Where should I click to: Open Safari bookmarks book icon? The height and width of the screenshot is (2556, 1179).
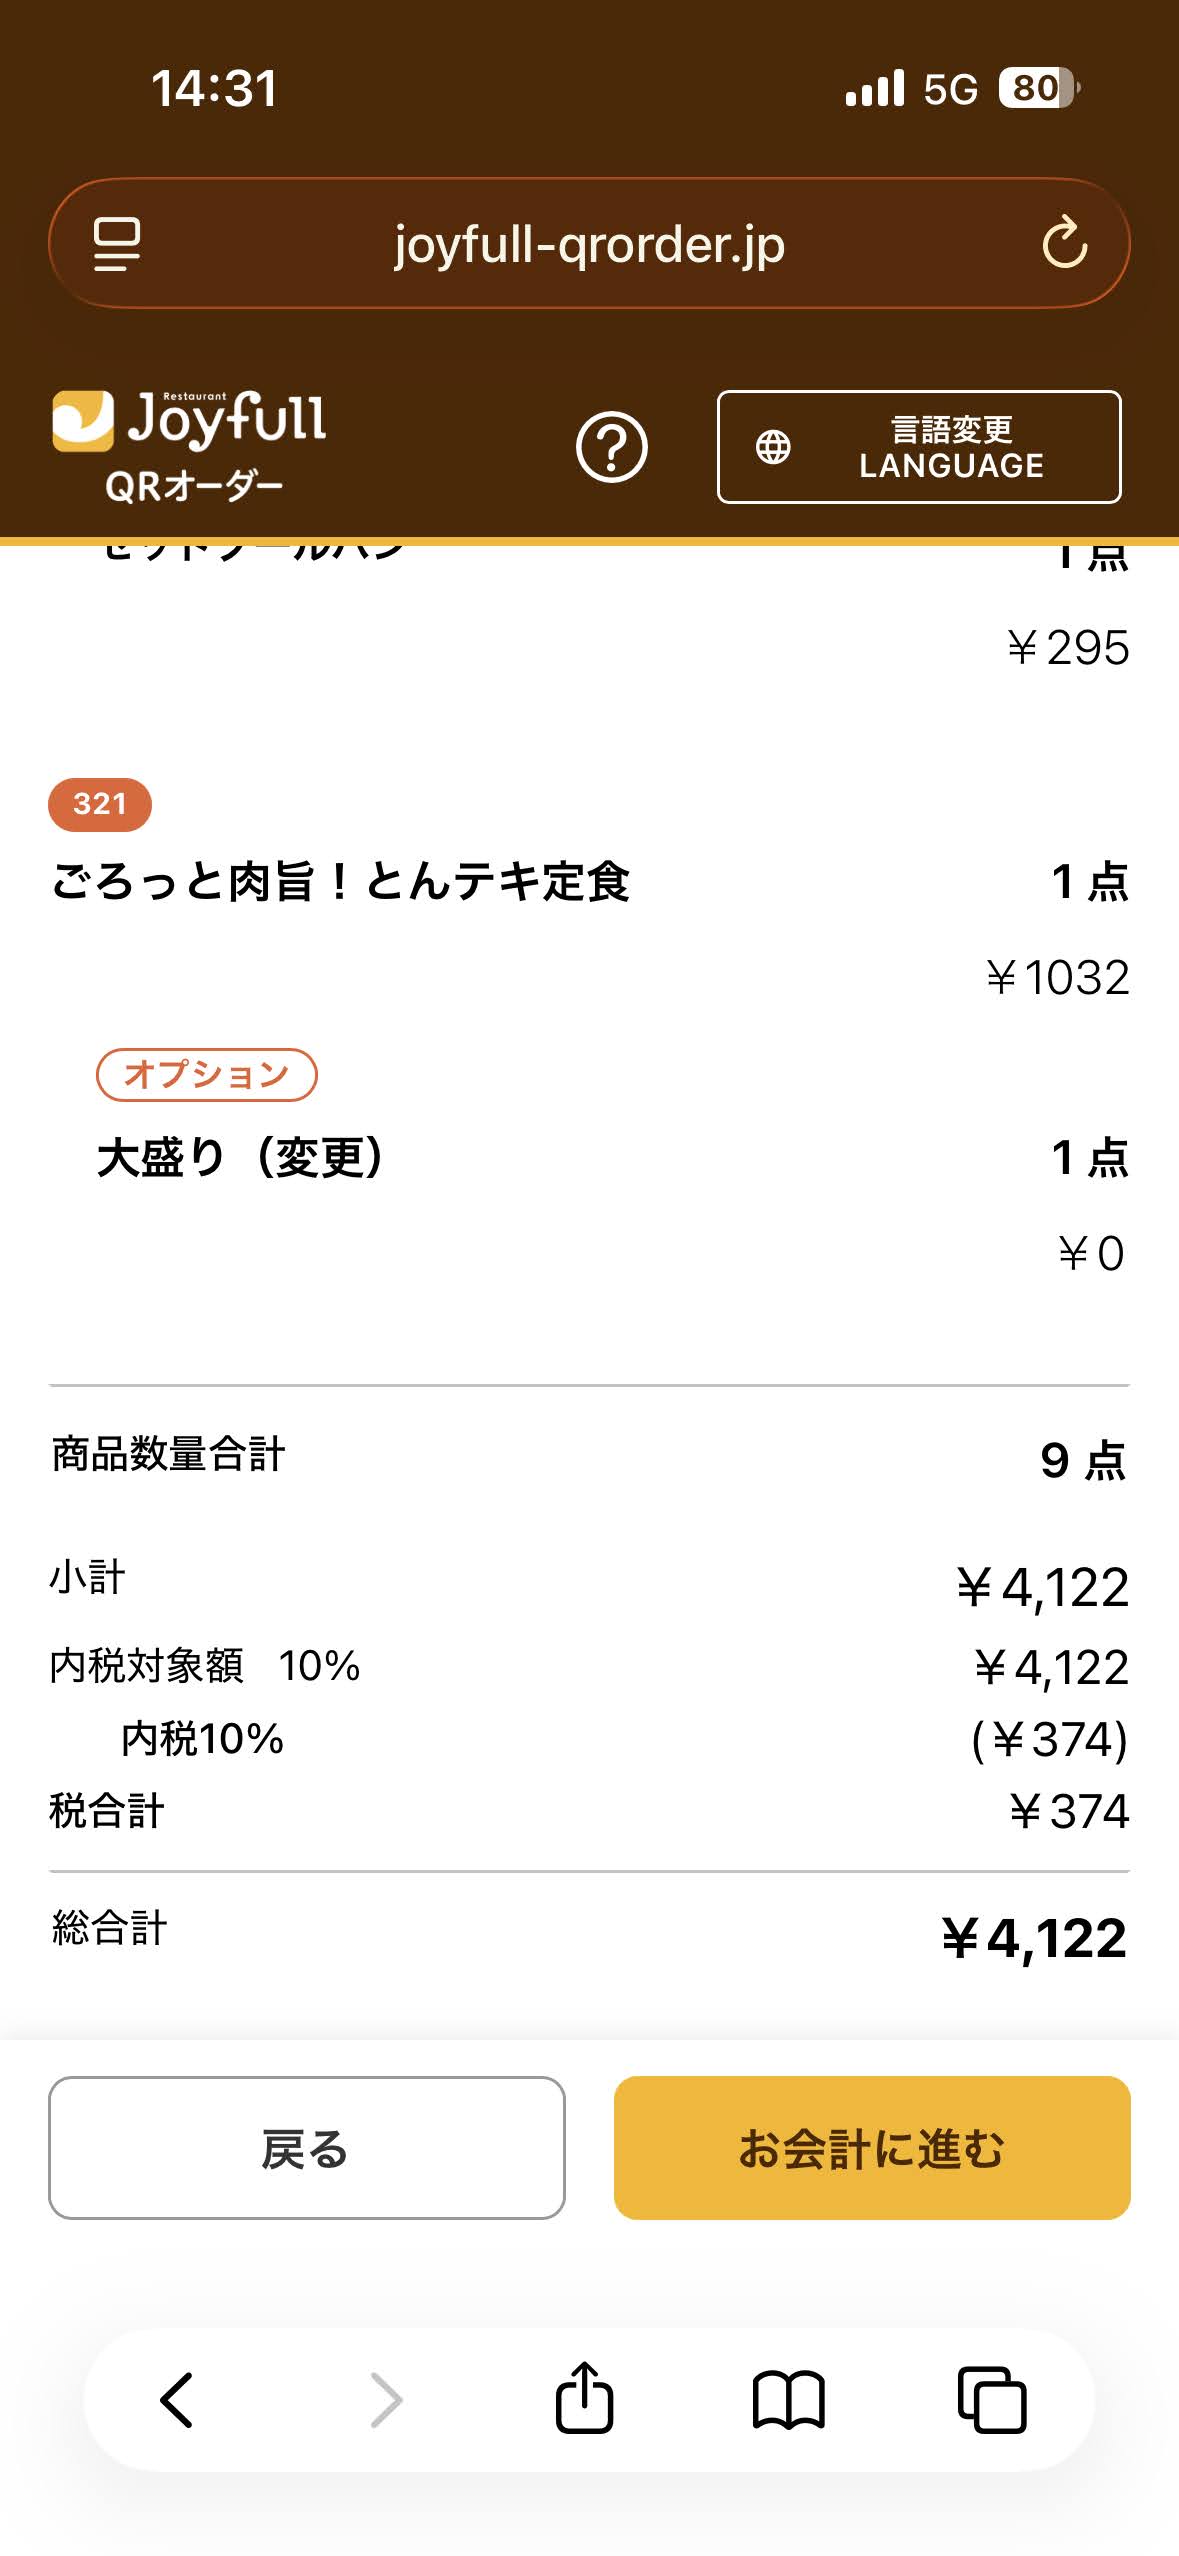coord(788,2399)
